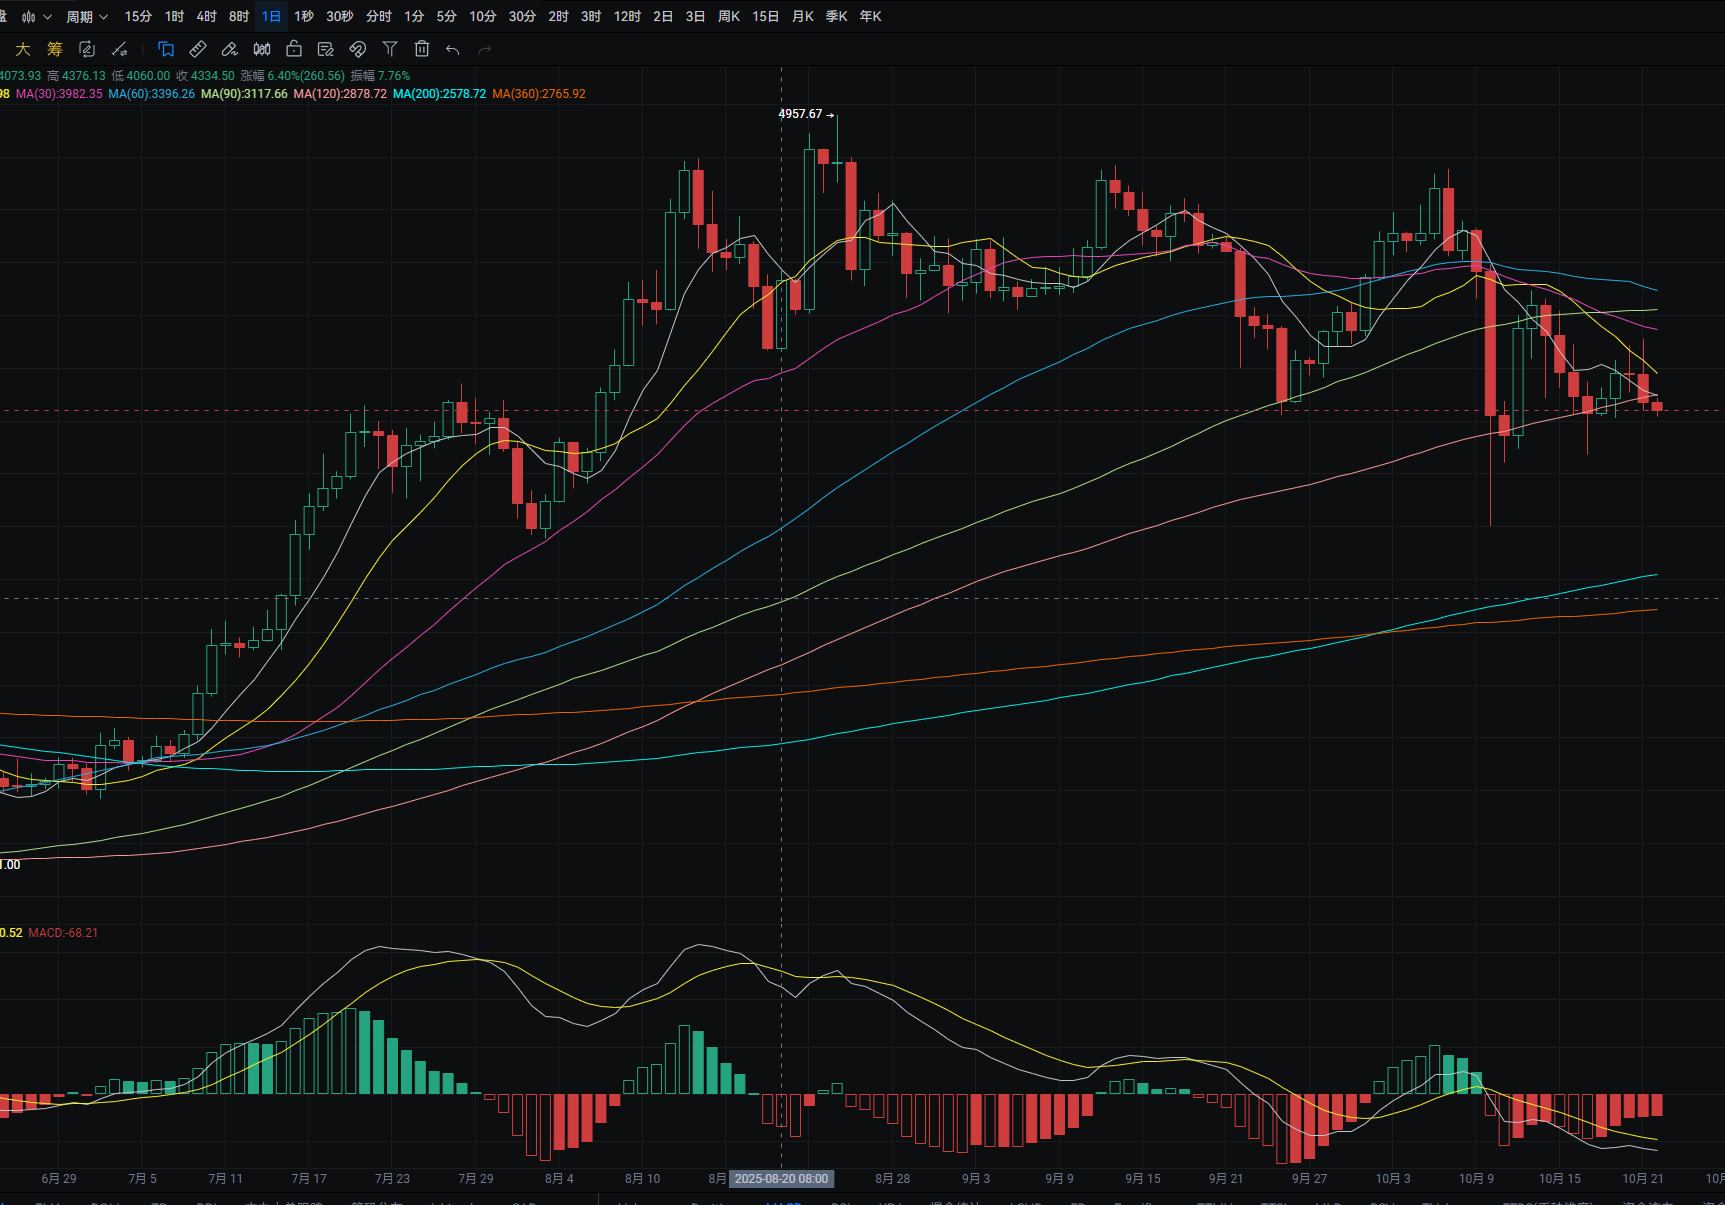
Task: Open the filter funnel icon
Action: 390,49
